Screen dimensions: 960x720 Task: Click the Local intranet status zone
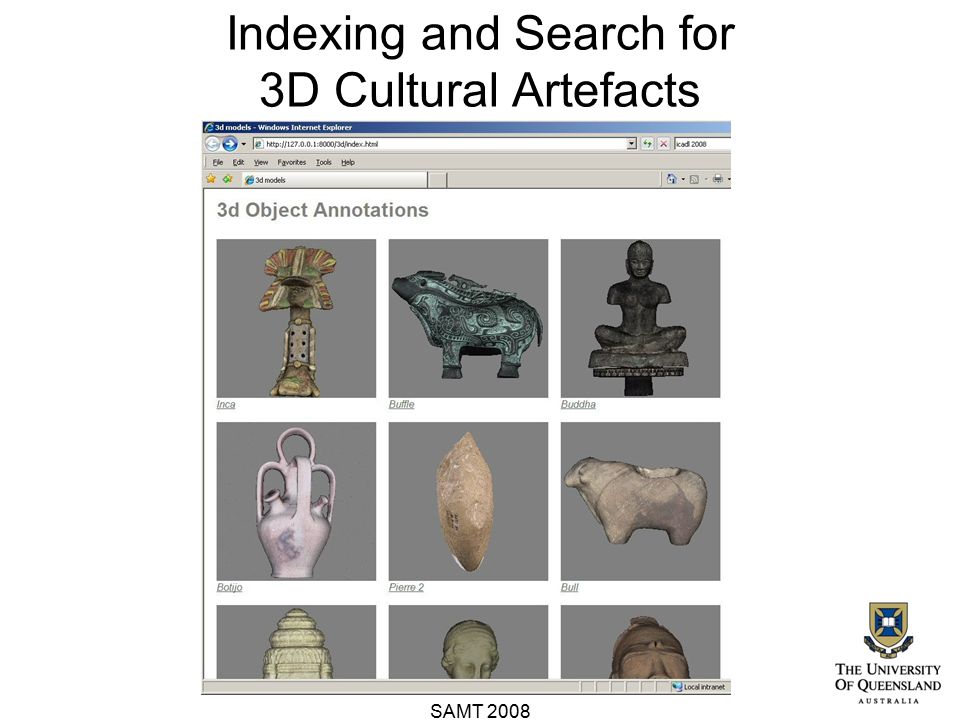[699, 687]
